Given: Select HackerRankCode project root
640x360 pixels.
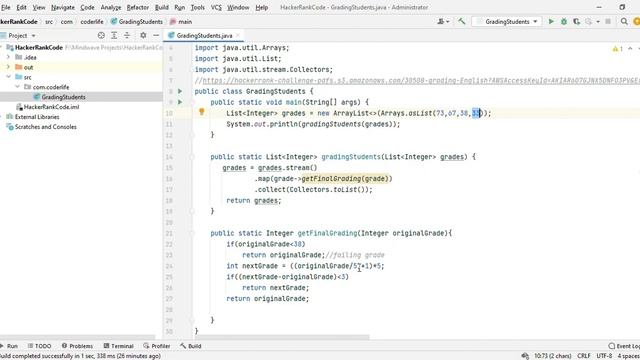Looking at the screenshot, I should pyautogui.click(x=39, y=47).
